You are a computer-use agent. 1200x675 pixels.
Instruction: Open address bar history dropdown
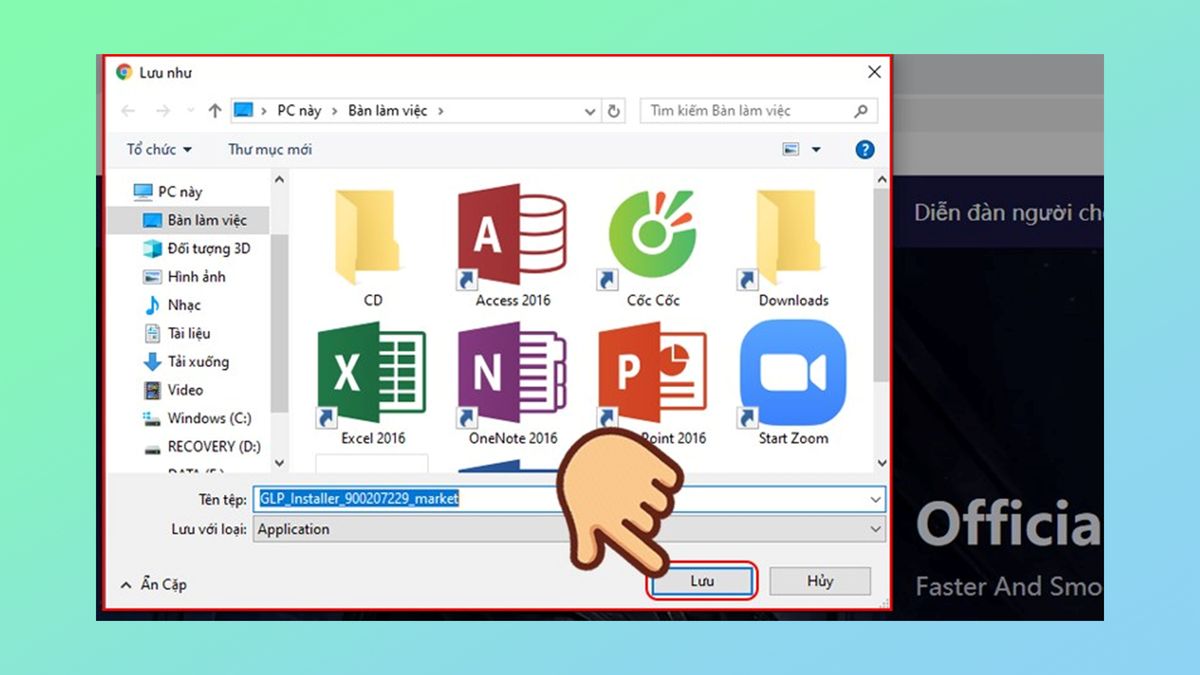pos(590,111)
